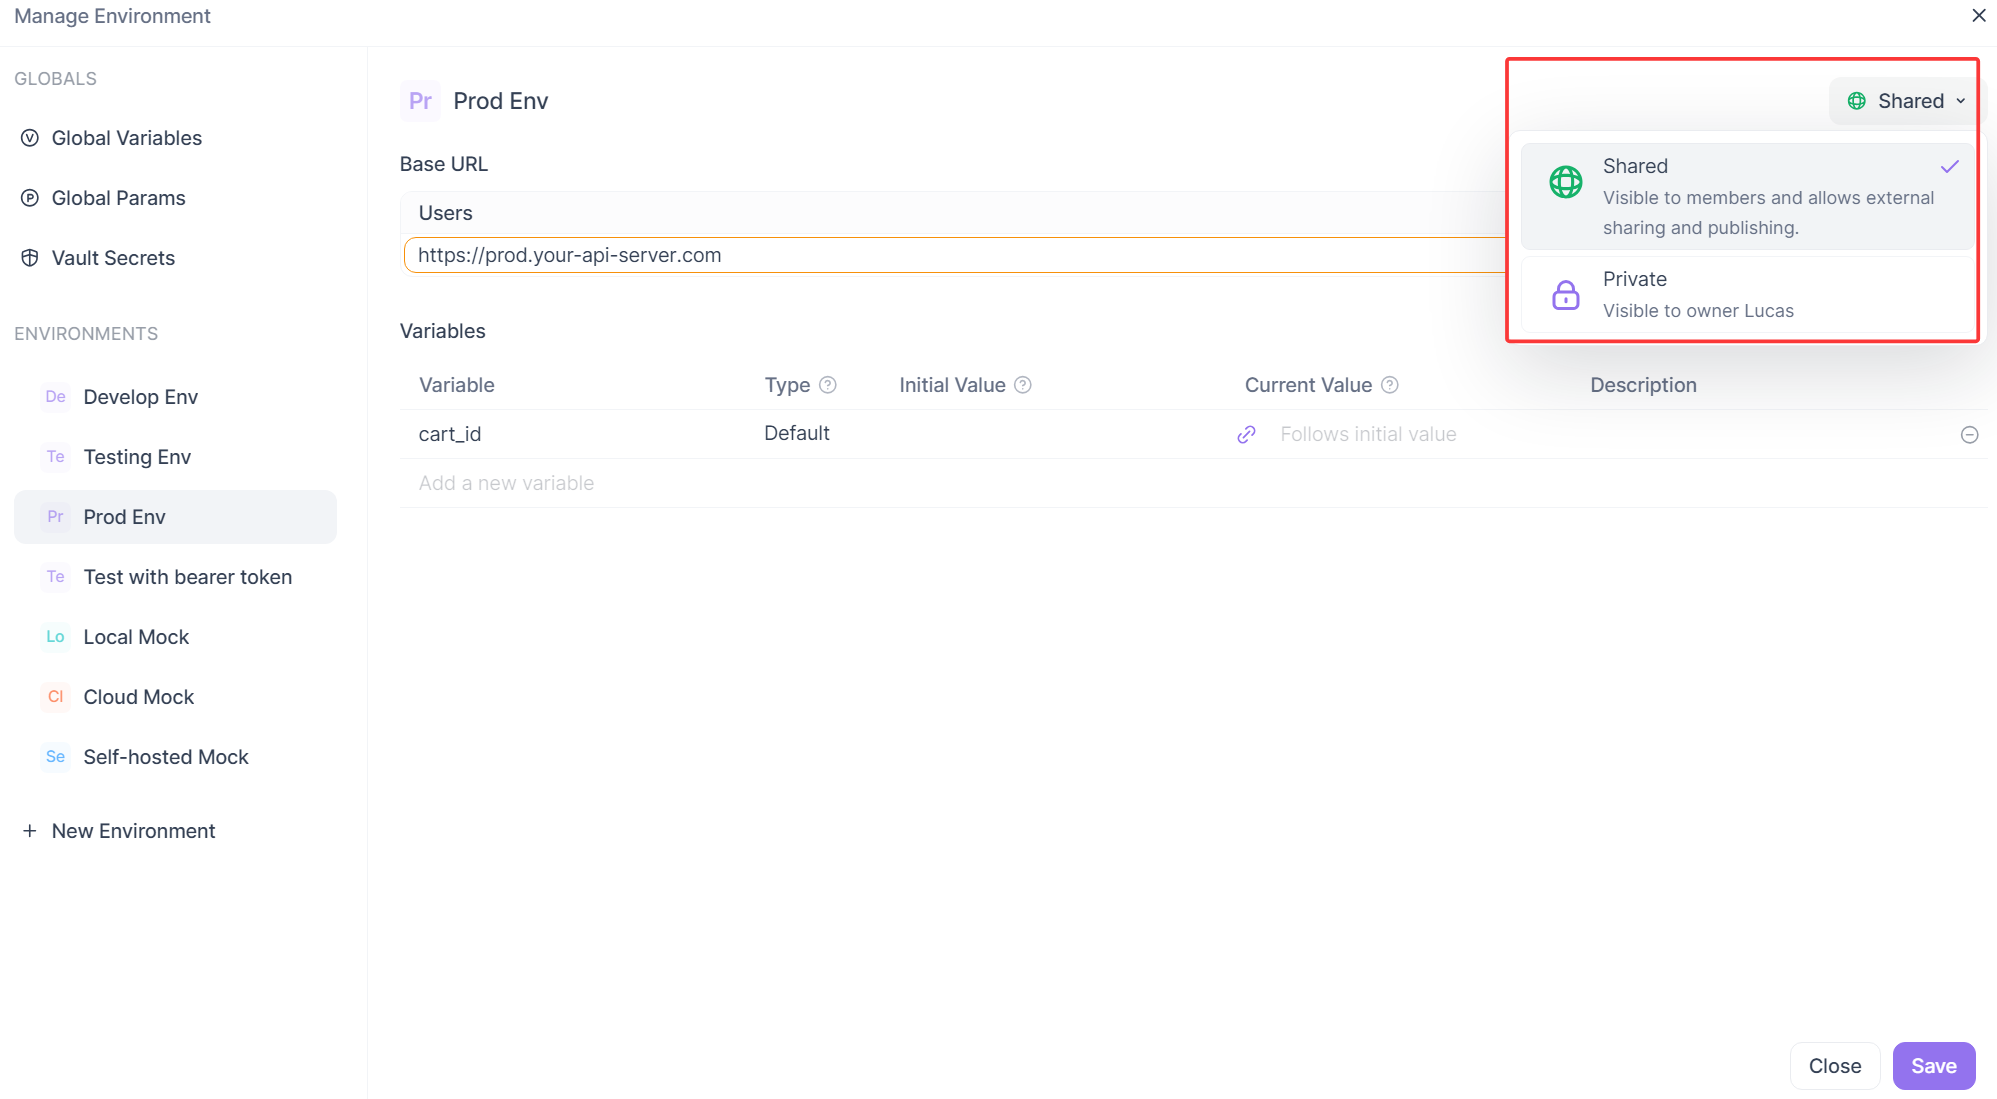Click the help icon next to Current Value

click(1389, 385)
